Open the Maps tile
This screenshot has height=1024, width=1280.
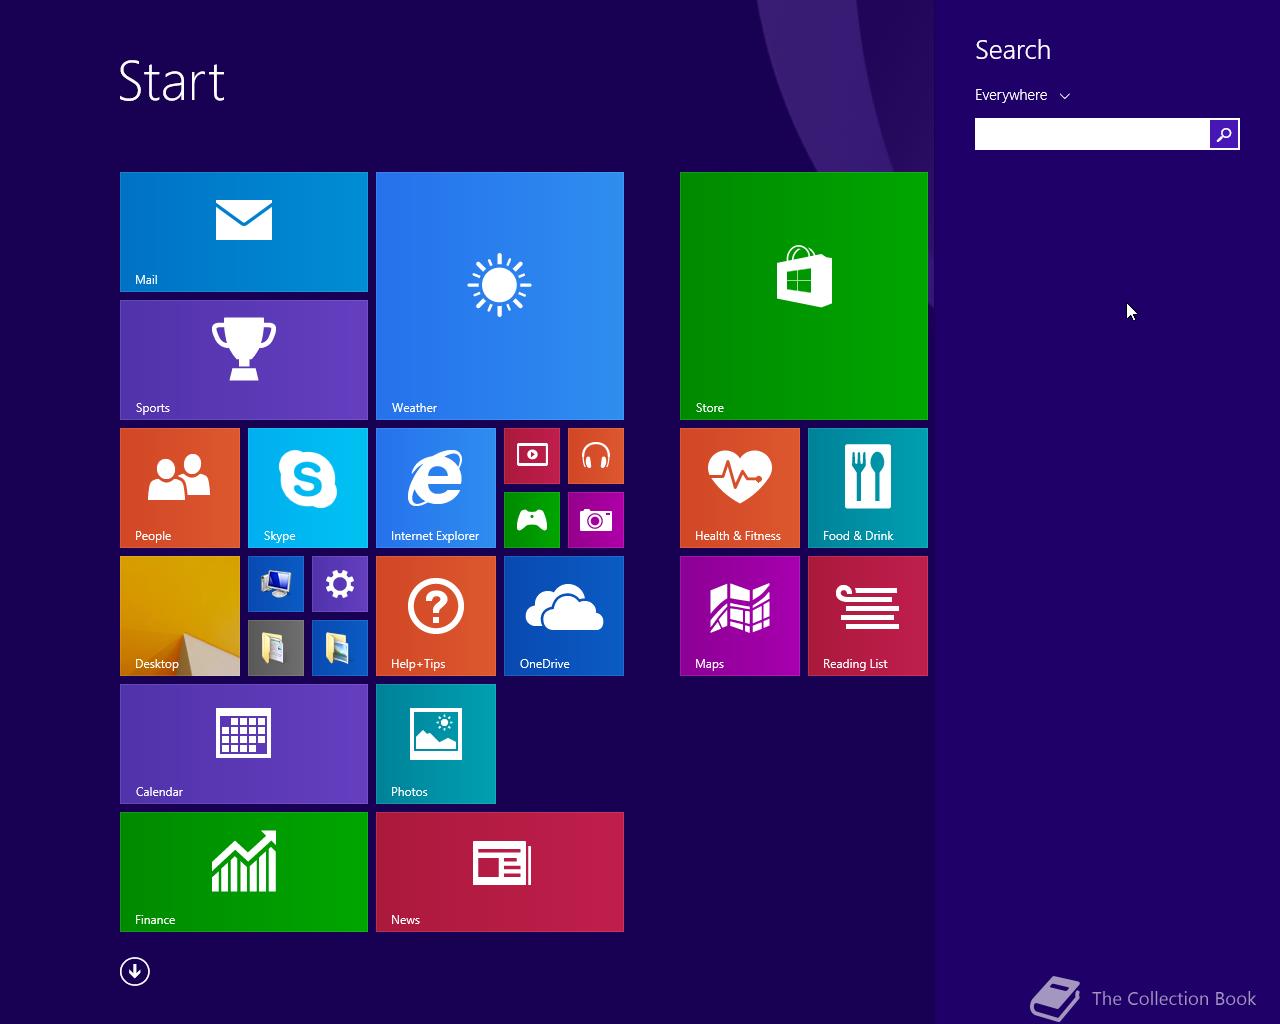click(x=740, y=616)
